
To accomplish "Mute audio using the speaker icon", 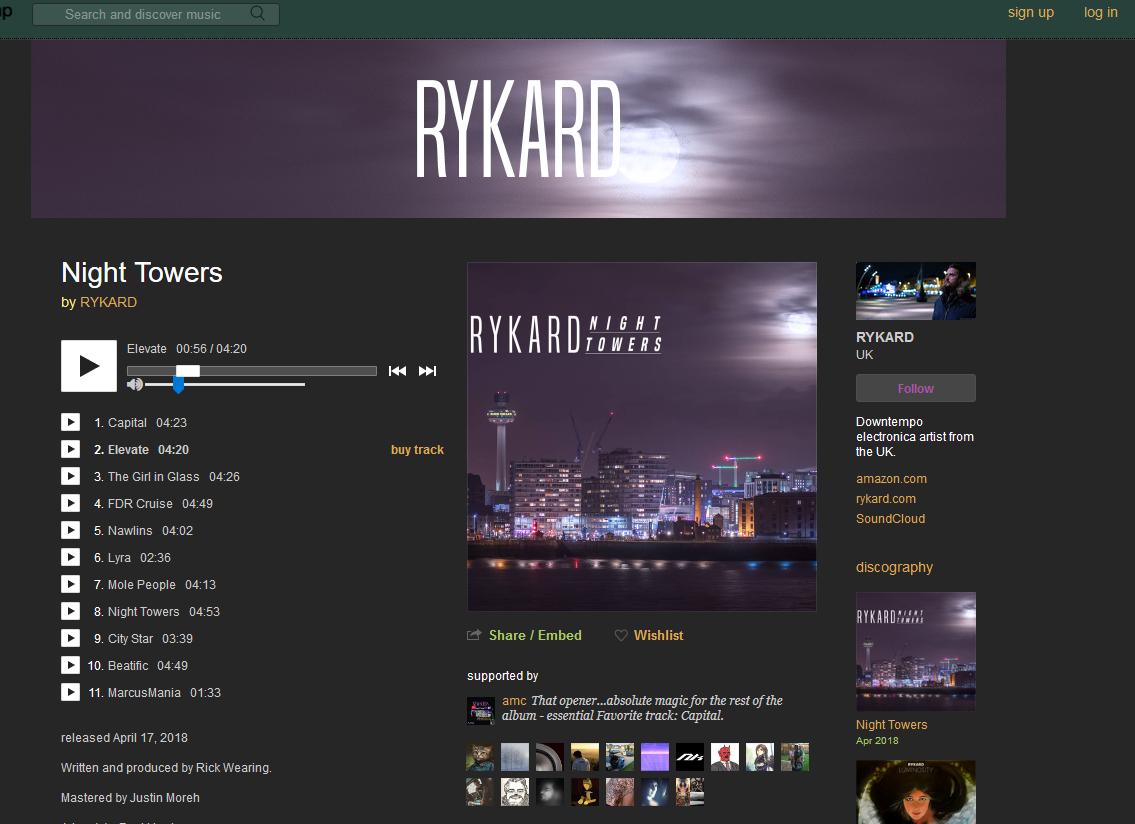I will (x=134, y=383).
